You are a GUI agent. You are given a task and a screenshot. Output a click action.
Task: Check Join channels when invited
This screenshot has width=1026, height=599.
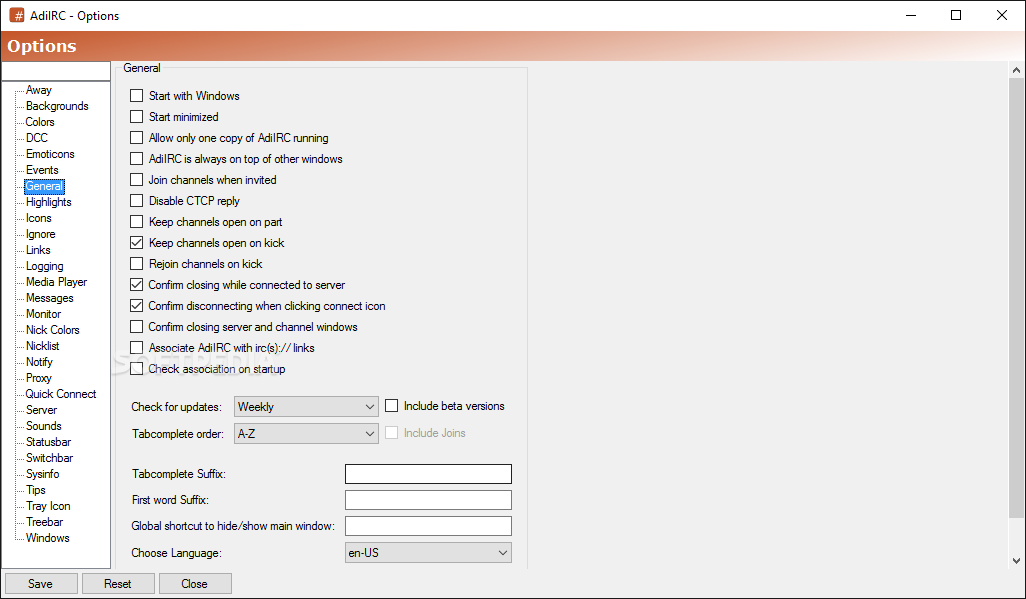click(x=136, y=179)
